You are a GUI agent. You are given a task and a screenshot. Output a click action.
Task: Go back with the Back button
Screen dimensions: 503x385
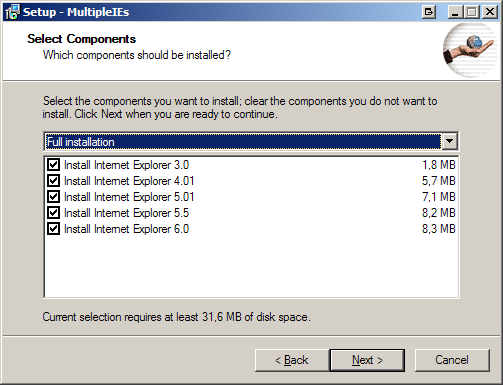click(292, 360)
